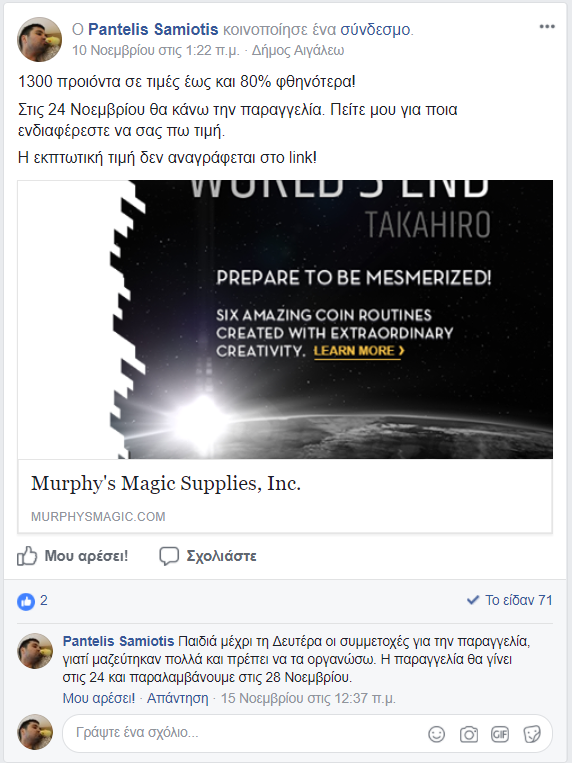Open the sticker picker icon
572x763 pixels.
(x=532, y=734)
